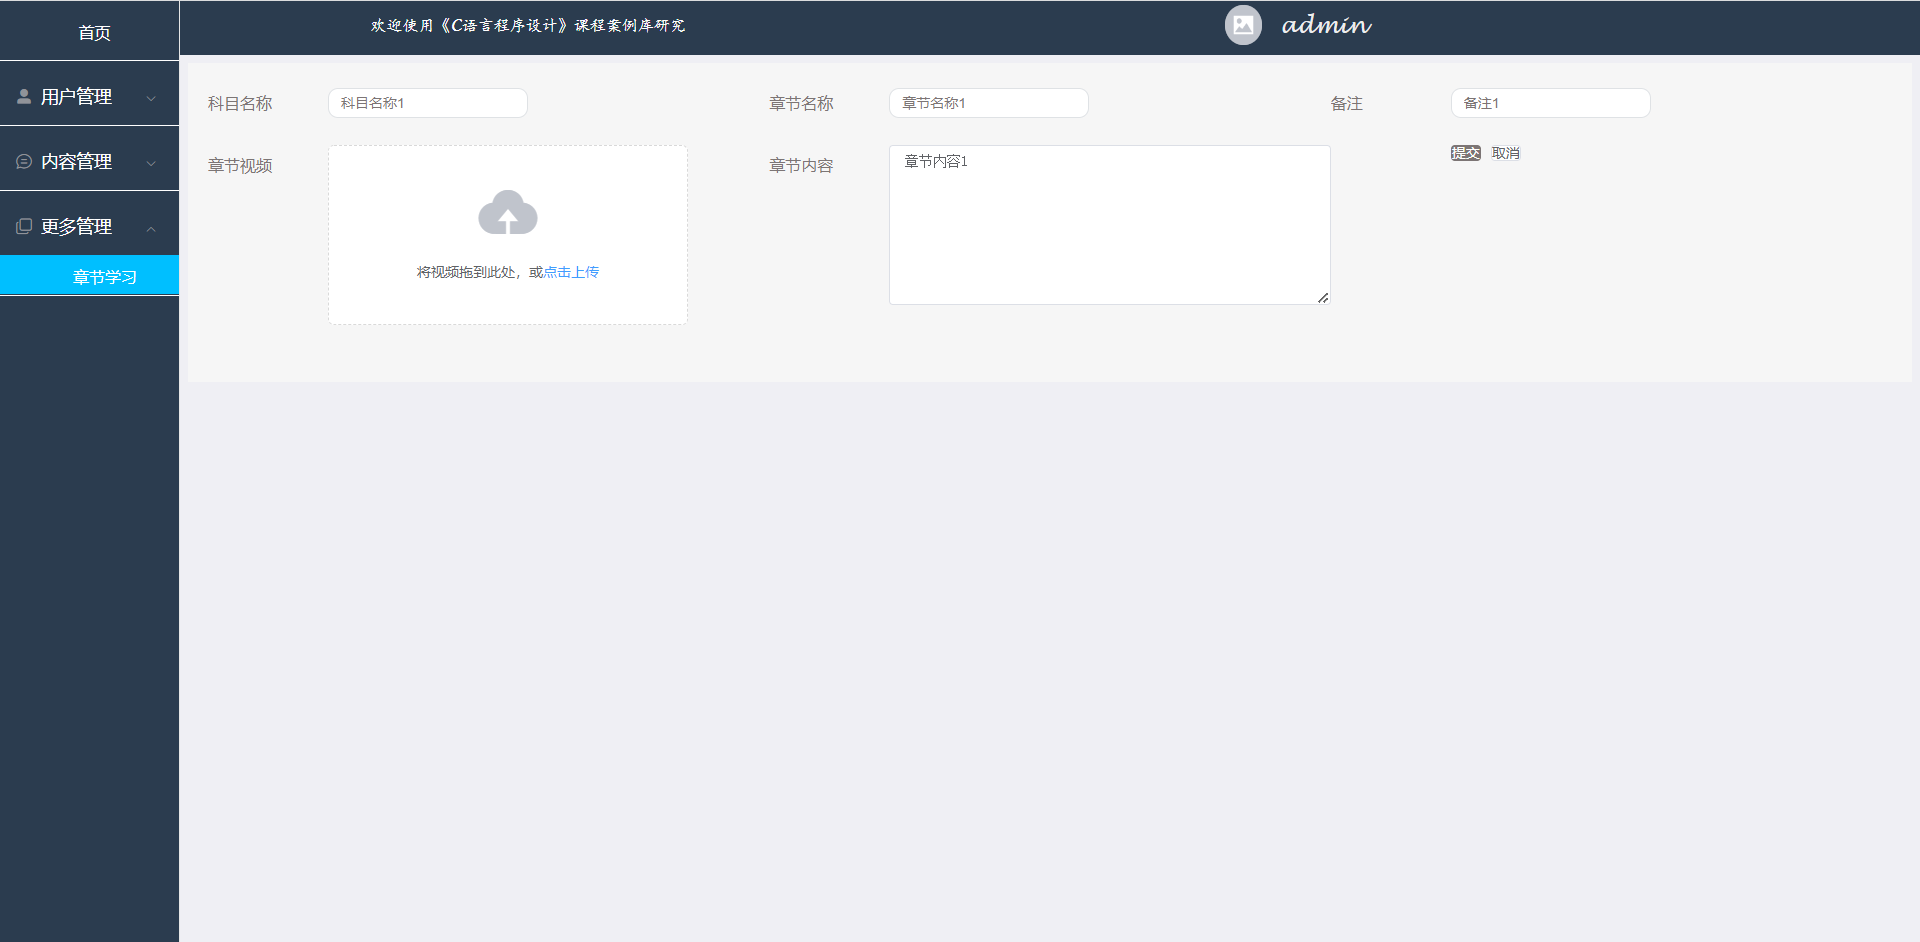Image resolution: width=1920 pixels, height=942 pixels.
Task: Click the 章节名称1 input field
Action: [988, 103]
